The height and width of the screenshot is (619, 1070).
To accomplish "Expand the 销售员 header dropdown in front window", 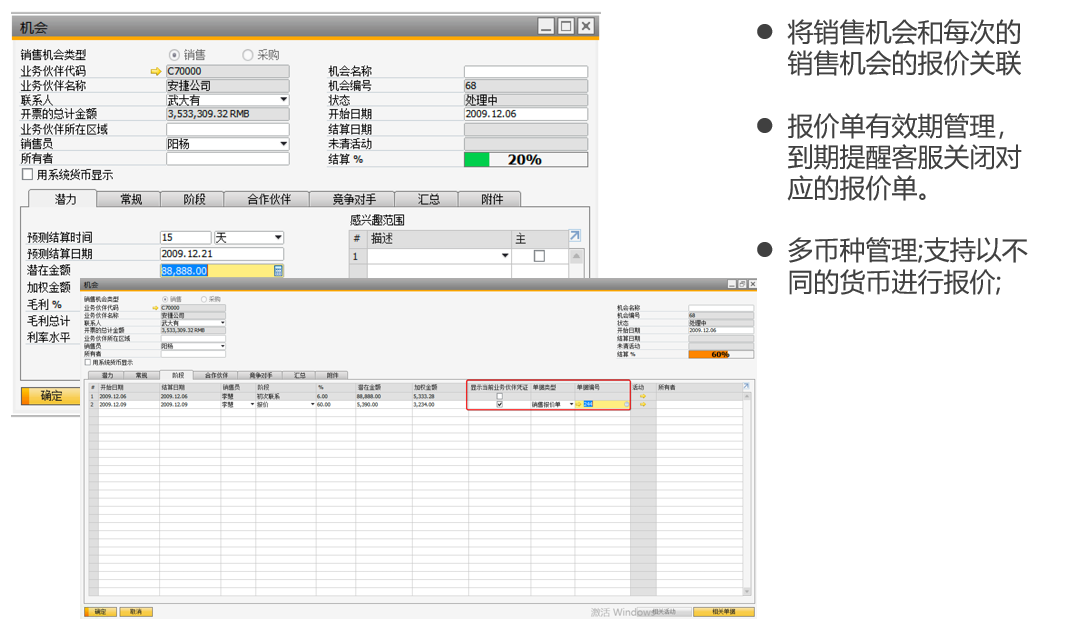I will 222,346.
